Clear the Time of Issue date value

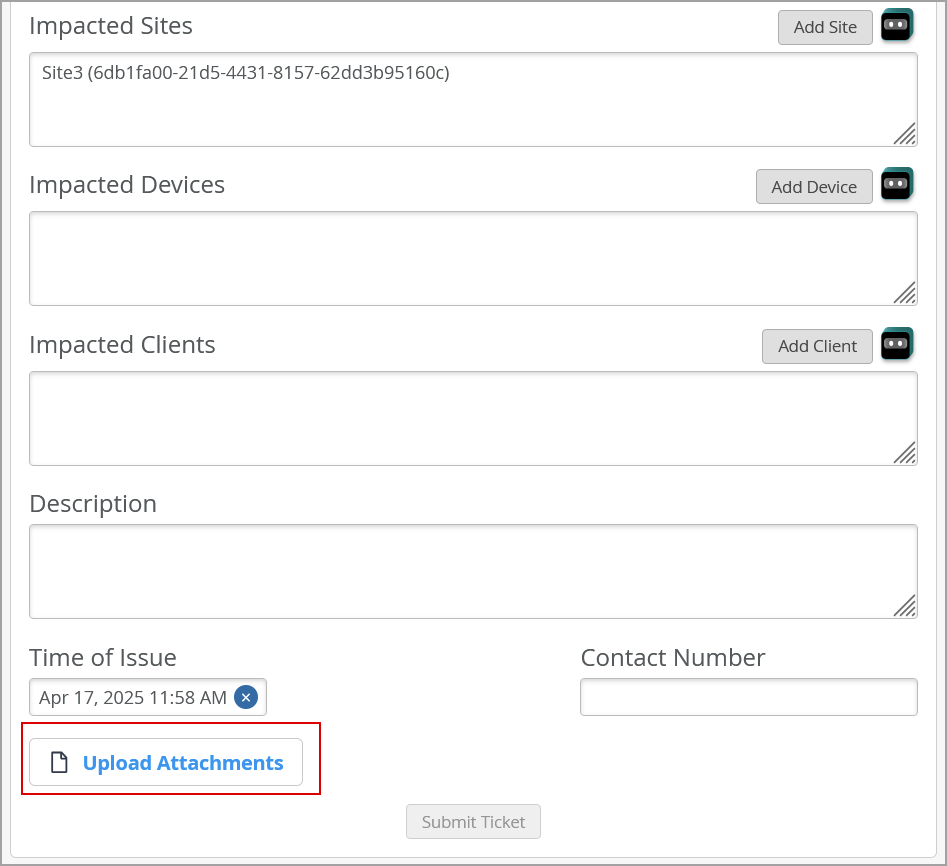246,697
